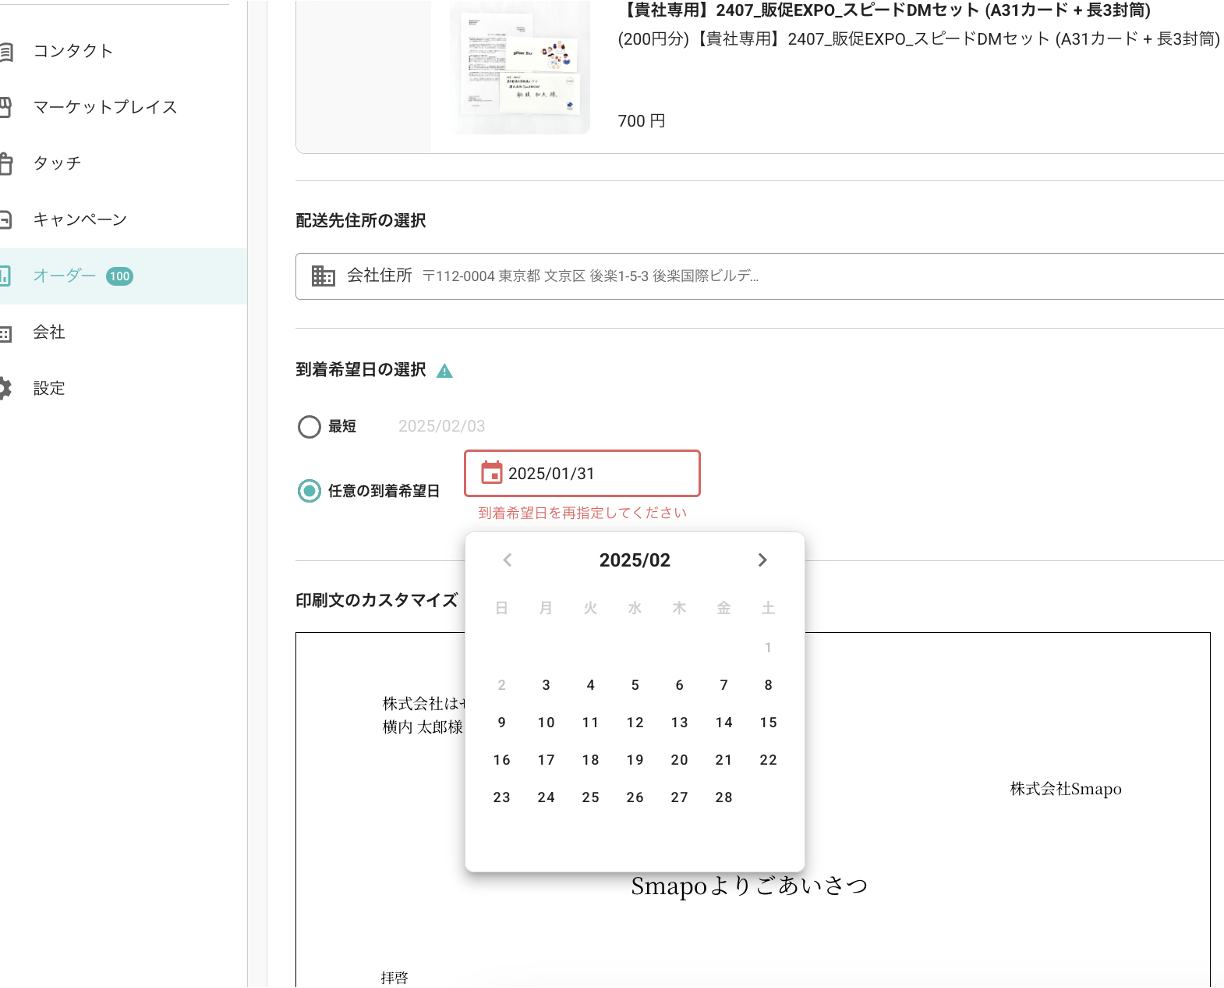Click calendar day 26
The height and width of the screenshot is (988, 1224).
pos(635,797)
